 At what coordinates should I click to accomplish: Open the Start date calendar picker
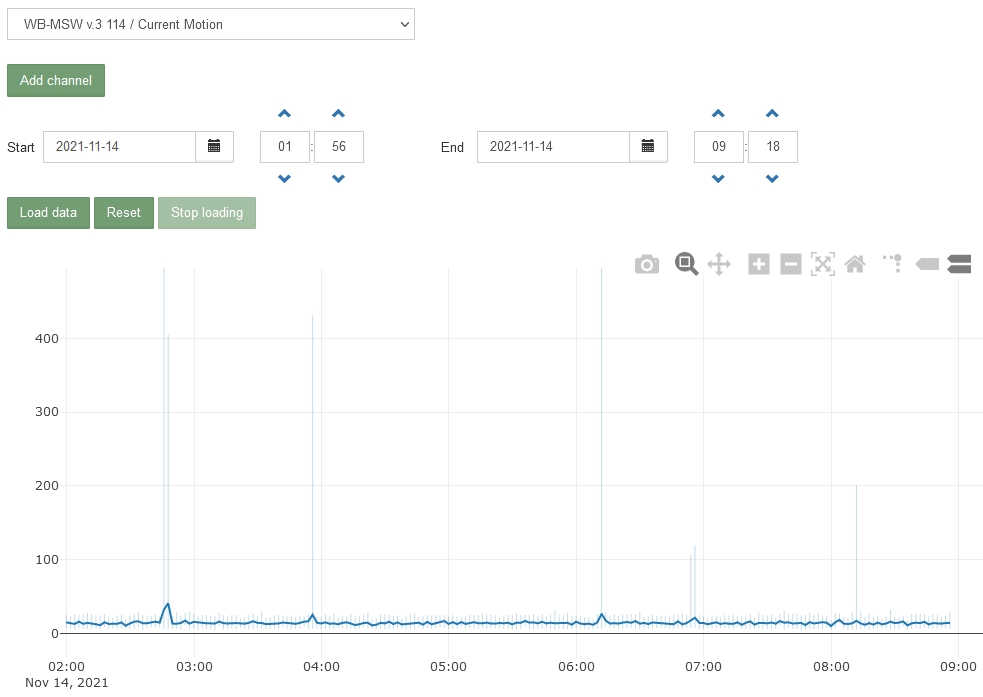214,147
